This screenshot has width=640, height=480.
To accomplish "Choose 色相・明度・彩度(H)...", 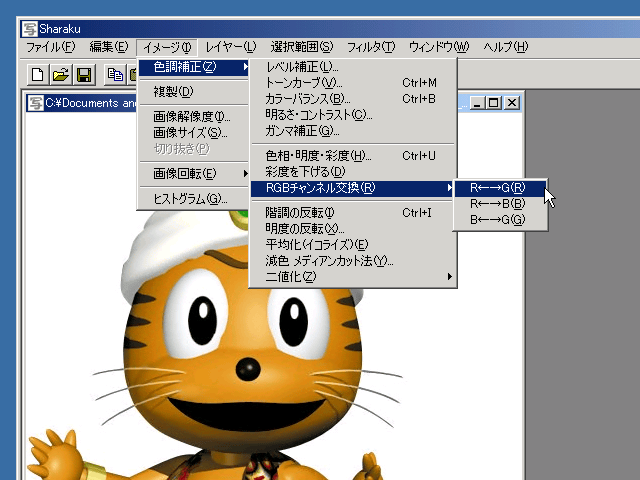I will pos(353,156).
